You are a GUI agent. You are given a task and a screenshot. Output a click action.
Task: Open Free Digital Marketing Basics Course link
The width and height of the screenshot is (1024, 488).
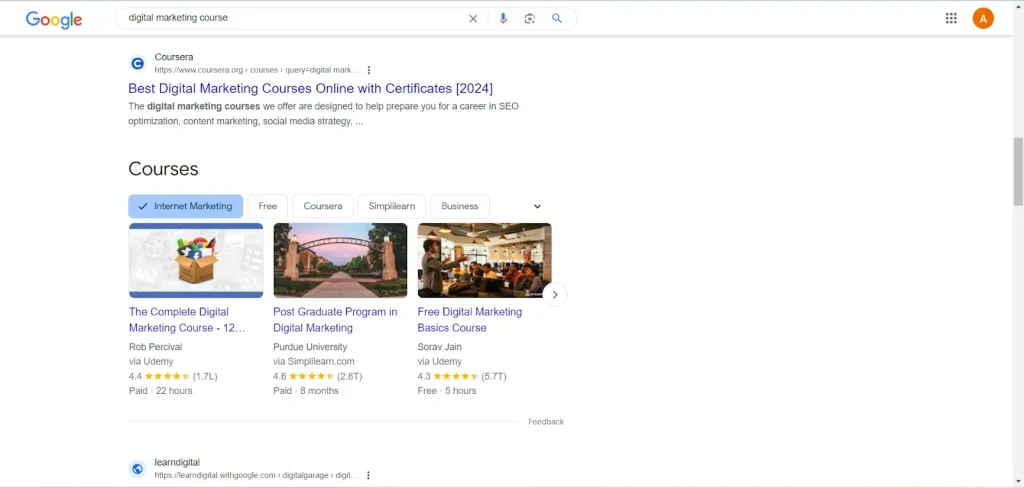[x=470, y=319]
